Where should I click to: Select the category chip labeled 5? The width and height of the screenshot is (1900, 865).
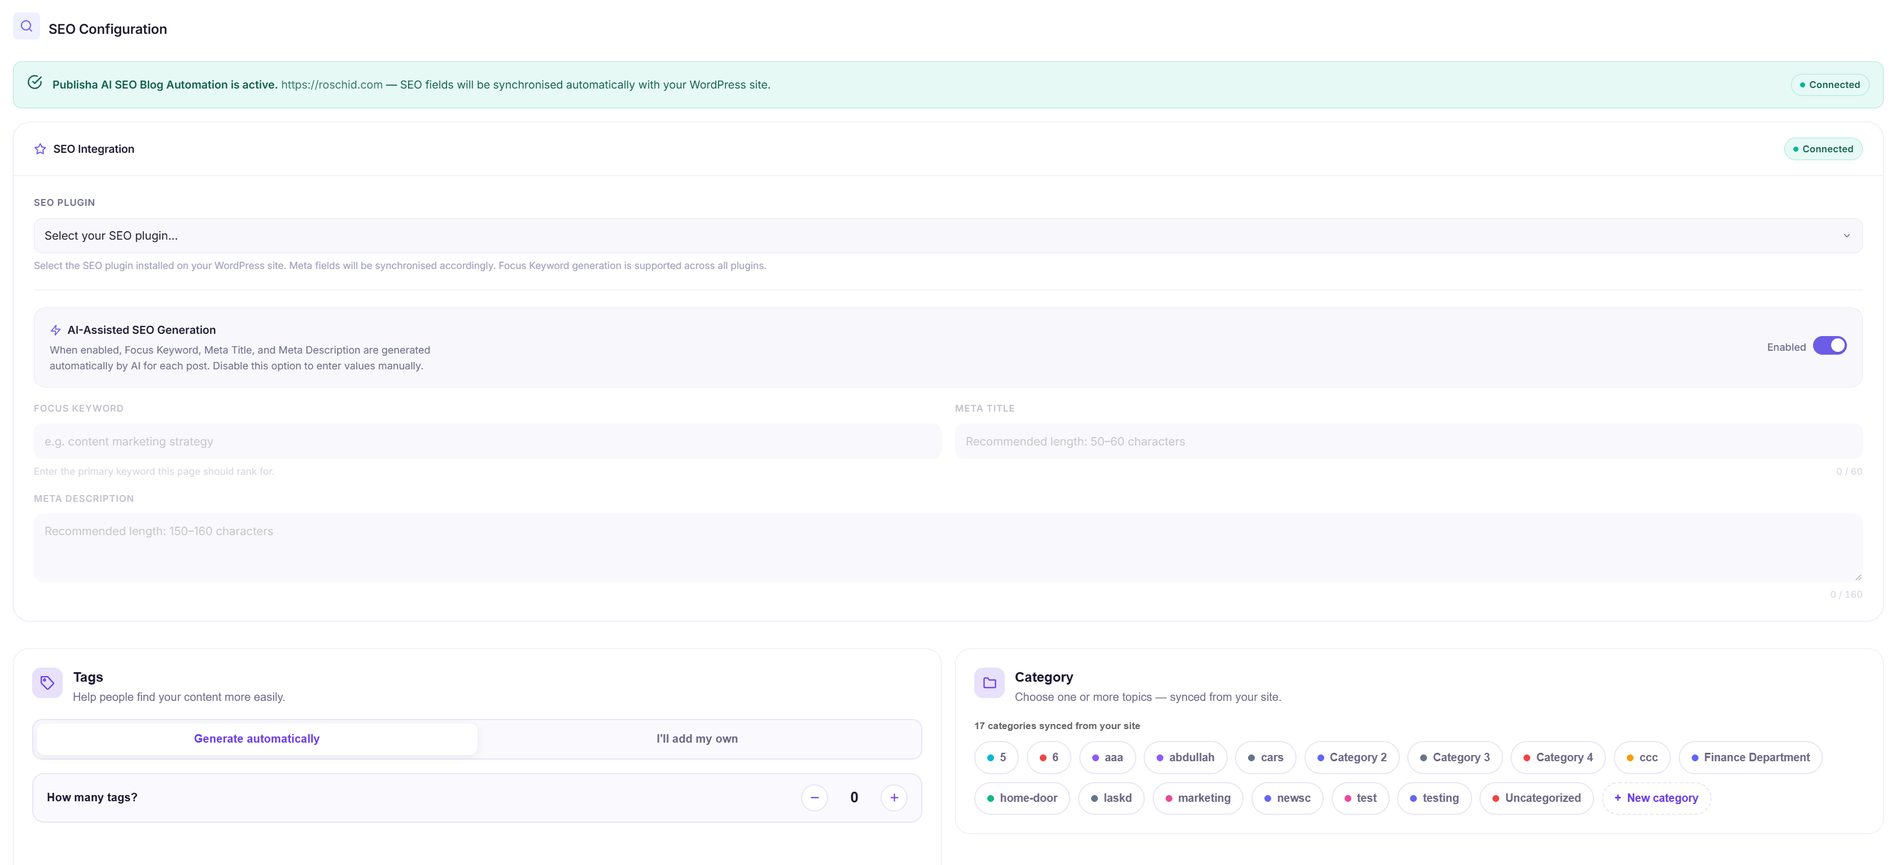pyautogui.click(x=996, y=758)
